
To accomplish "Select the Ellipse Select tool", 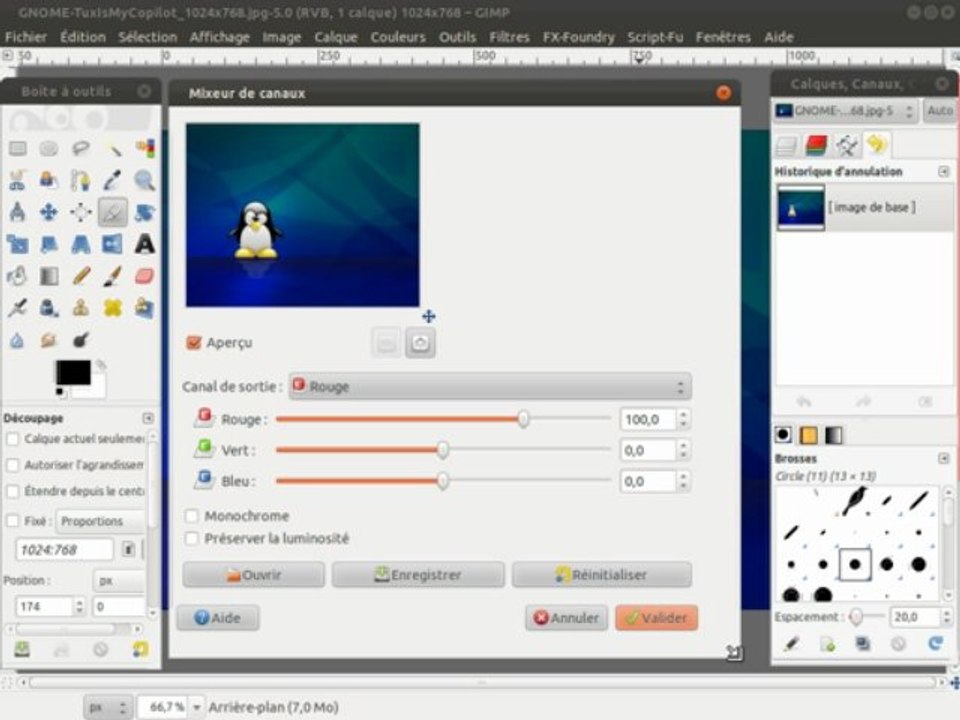I will click(49, 148).
